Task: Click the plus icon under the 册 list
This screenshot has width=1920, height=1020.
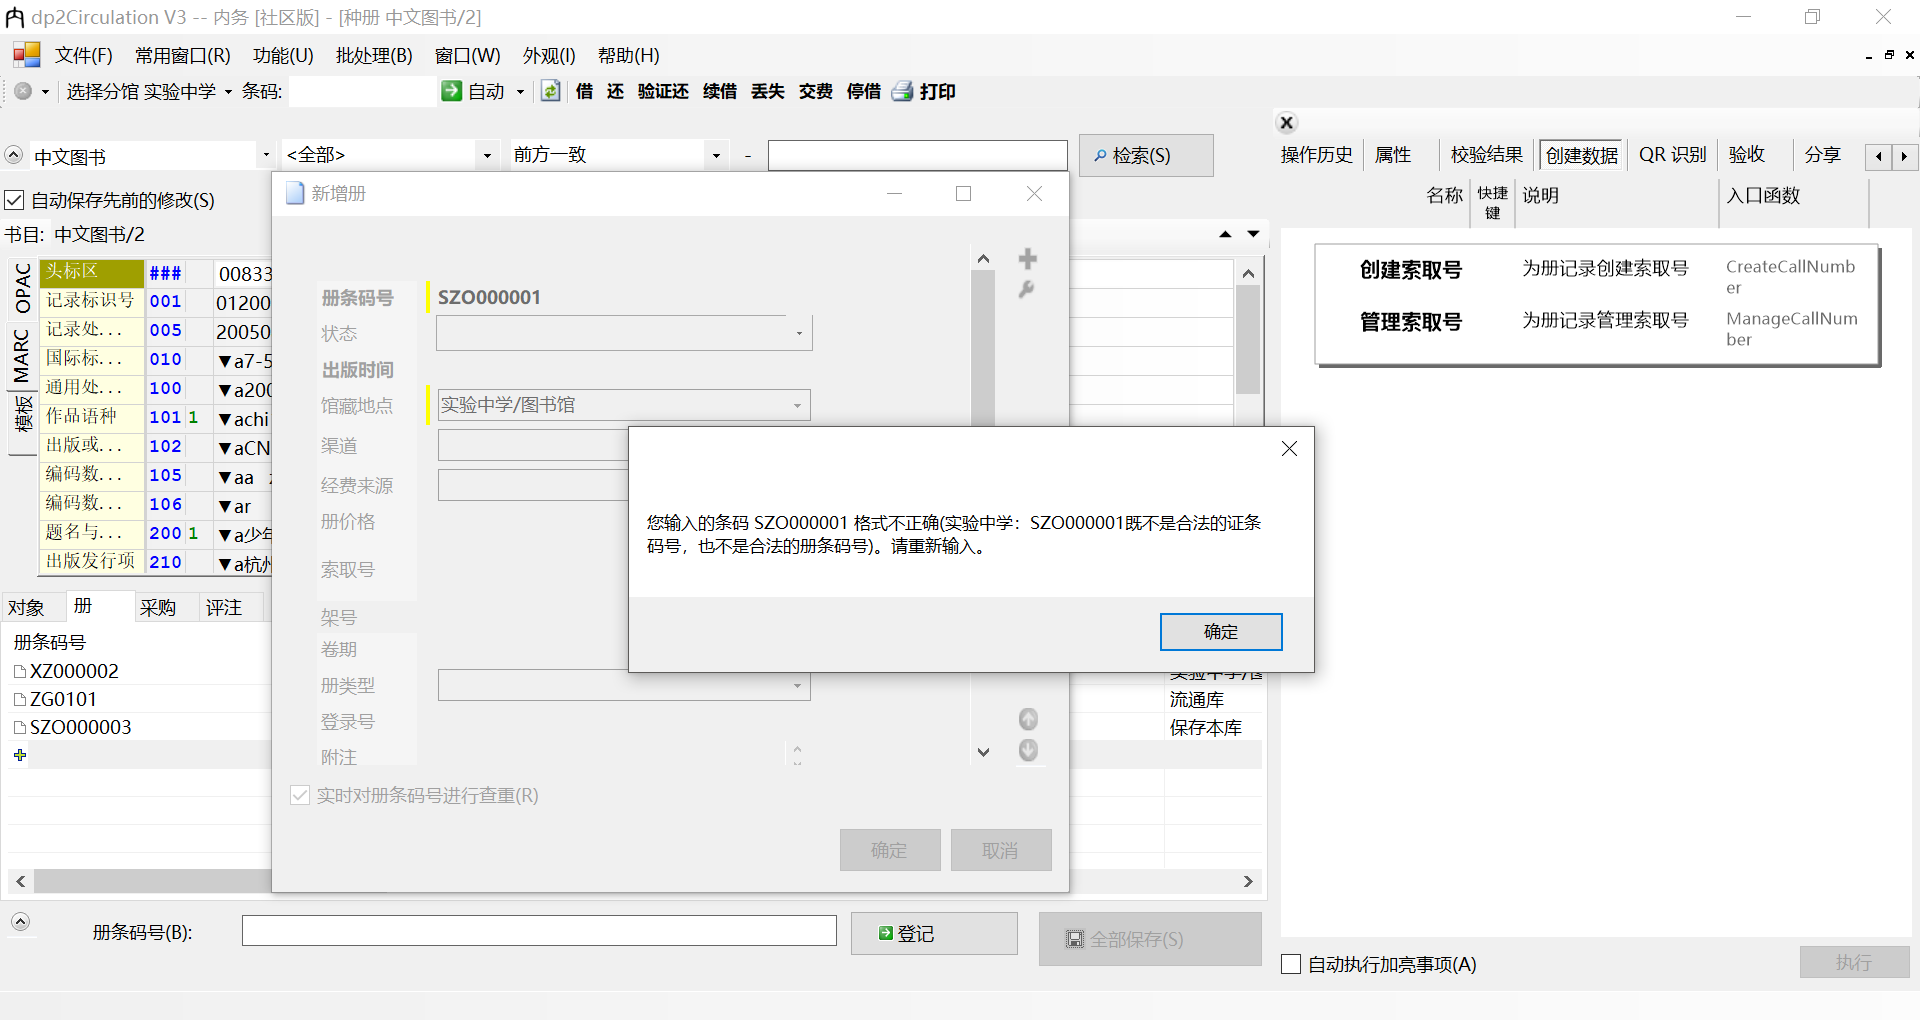Action: pos(20,755)
